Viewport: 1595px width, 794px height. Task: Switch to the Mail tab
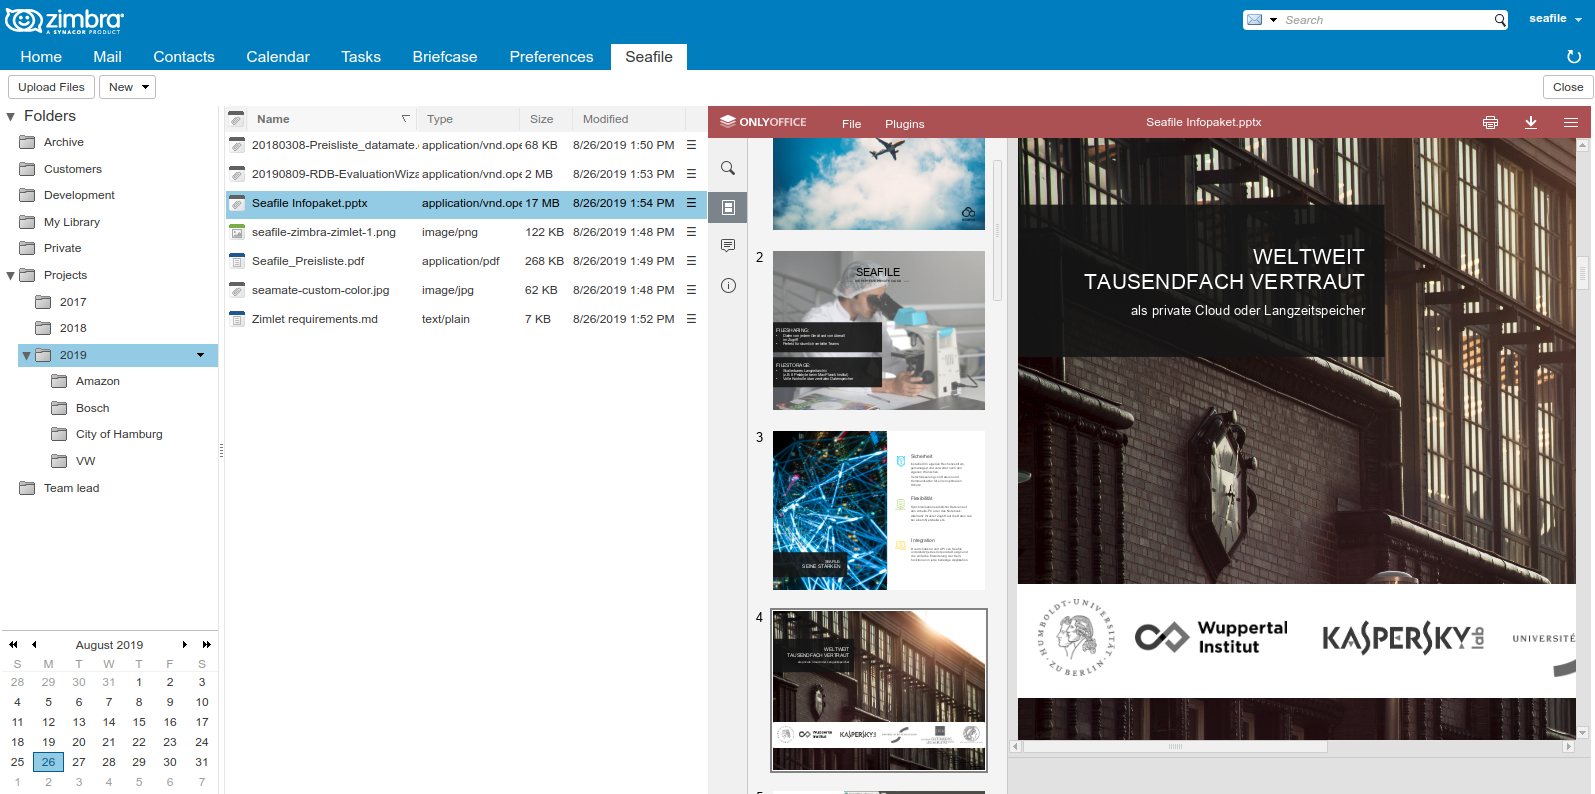tap(107, 57)
